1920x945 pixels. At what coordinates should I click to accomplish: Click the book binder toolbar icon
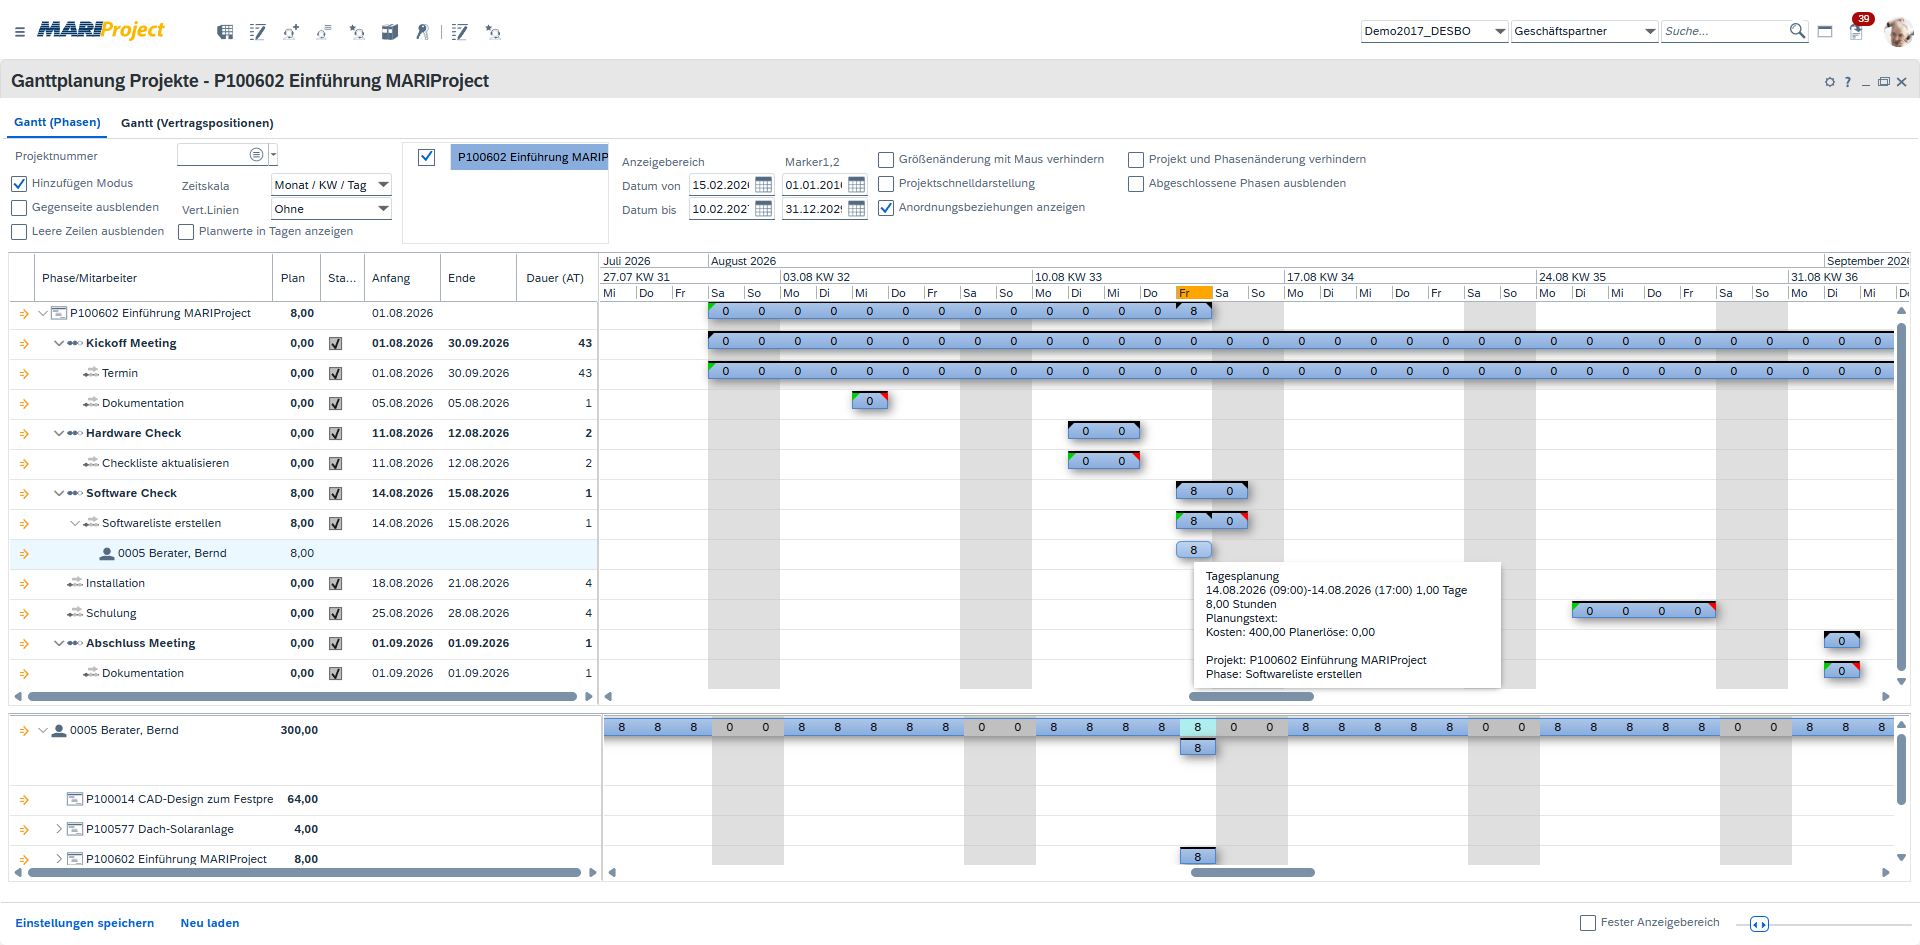(390, 32)
